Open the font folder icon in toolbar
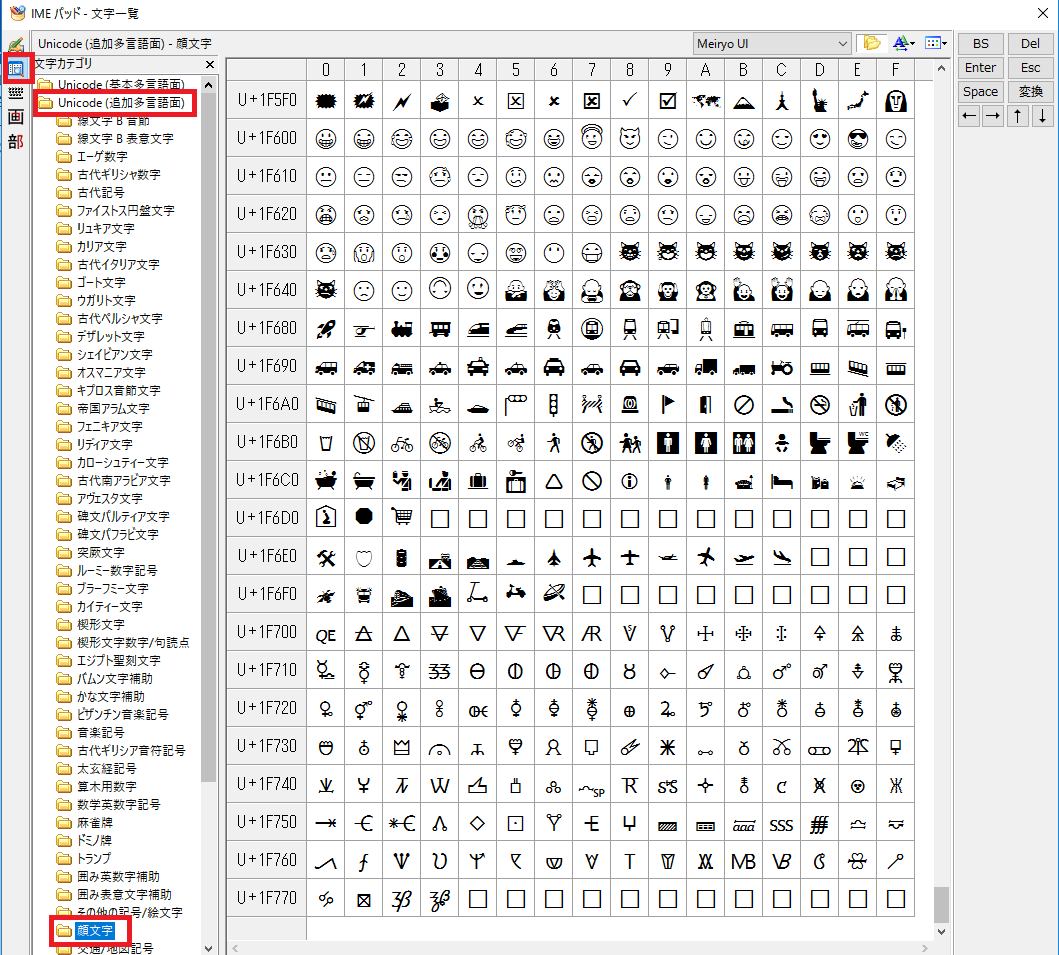Image resolution: width=1059 pixels, height=955 pixels. coord(872,43)
